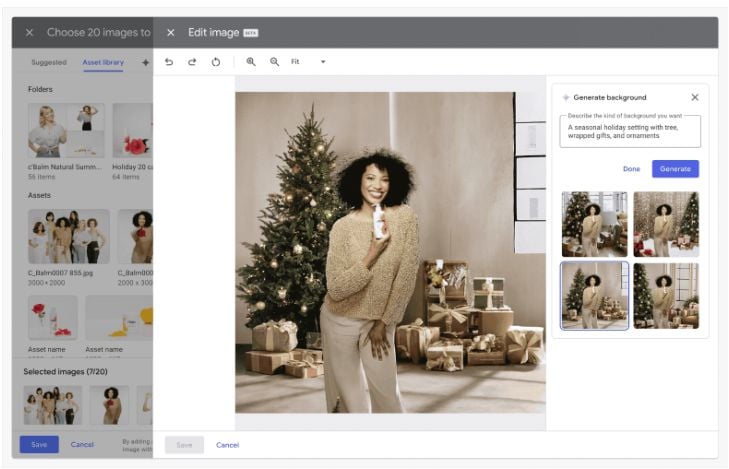Open the c'Balm Natural Summer folder
Viewport: 729px width, 469px height.
(66, 131)
